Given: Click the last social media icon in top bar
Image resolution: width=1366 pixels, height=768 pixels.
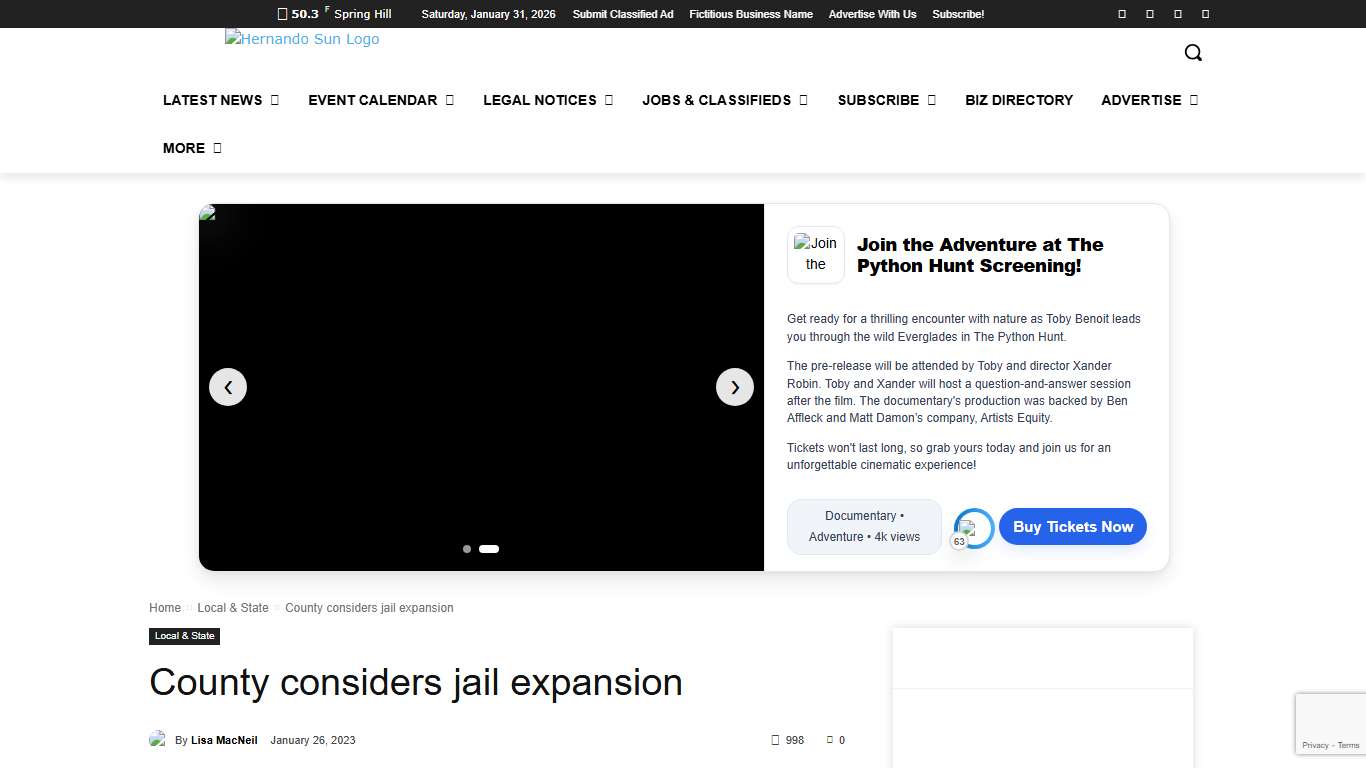Looking at the screenshot, I should 1205,14.
